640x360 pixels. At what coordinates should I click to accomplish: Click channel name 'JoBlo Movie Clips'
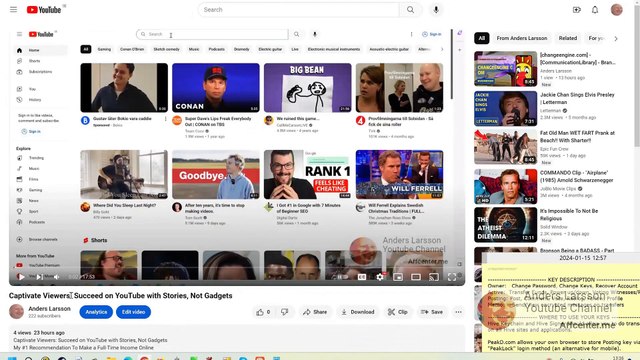[558, 189]
